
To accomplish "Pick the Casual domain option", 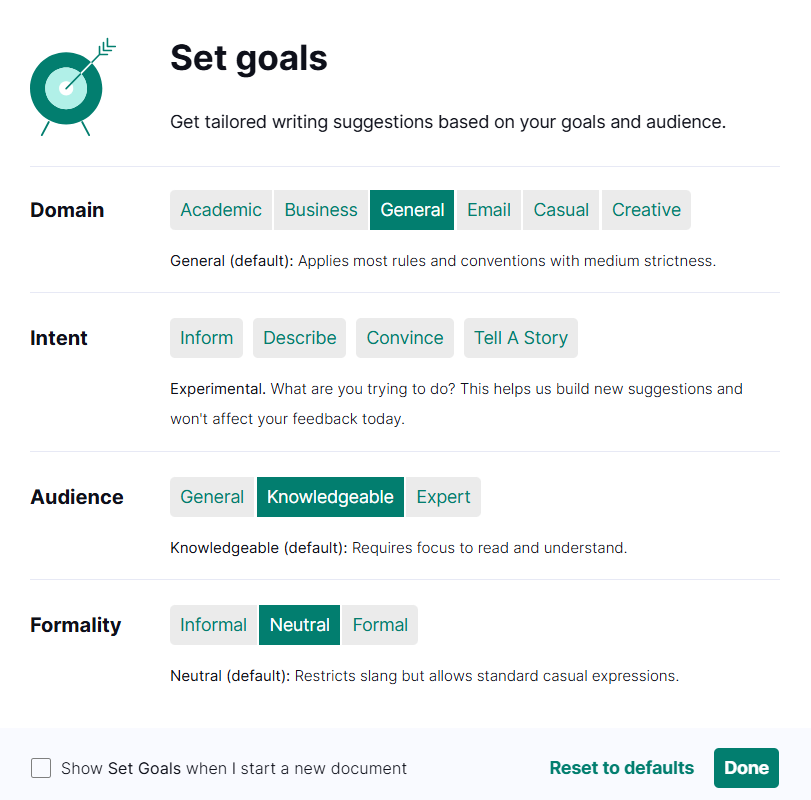I will pyautogui.click(x=561, y=210).
